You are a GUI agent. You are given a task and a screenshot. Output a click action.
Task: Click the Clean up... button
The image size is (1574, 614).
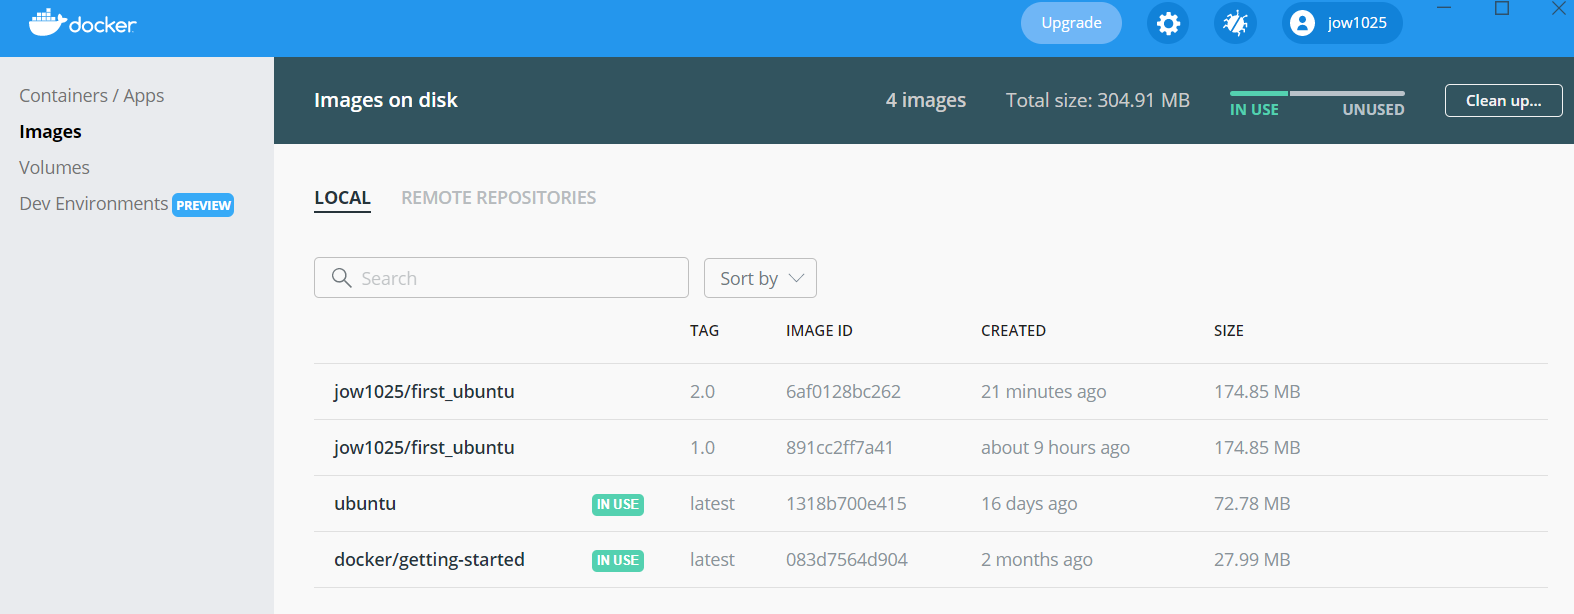pos(1503,100)
